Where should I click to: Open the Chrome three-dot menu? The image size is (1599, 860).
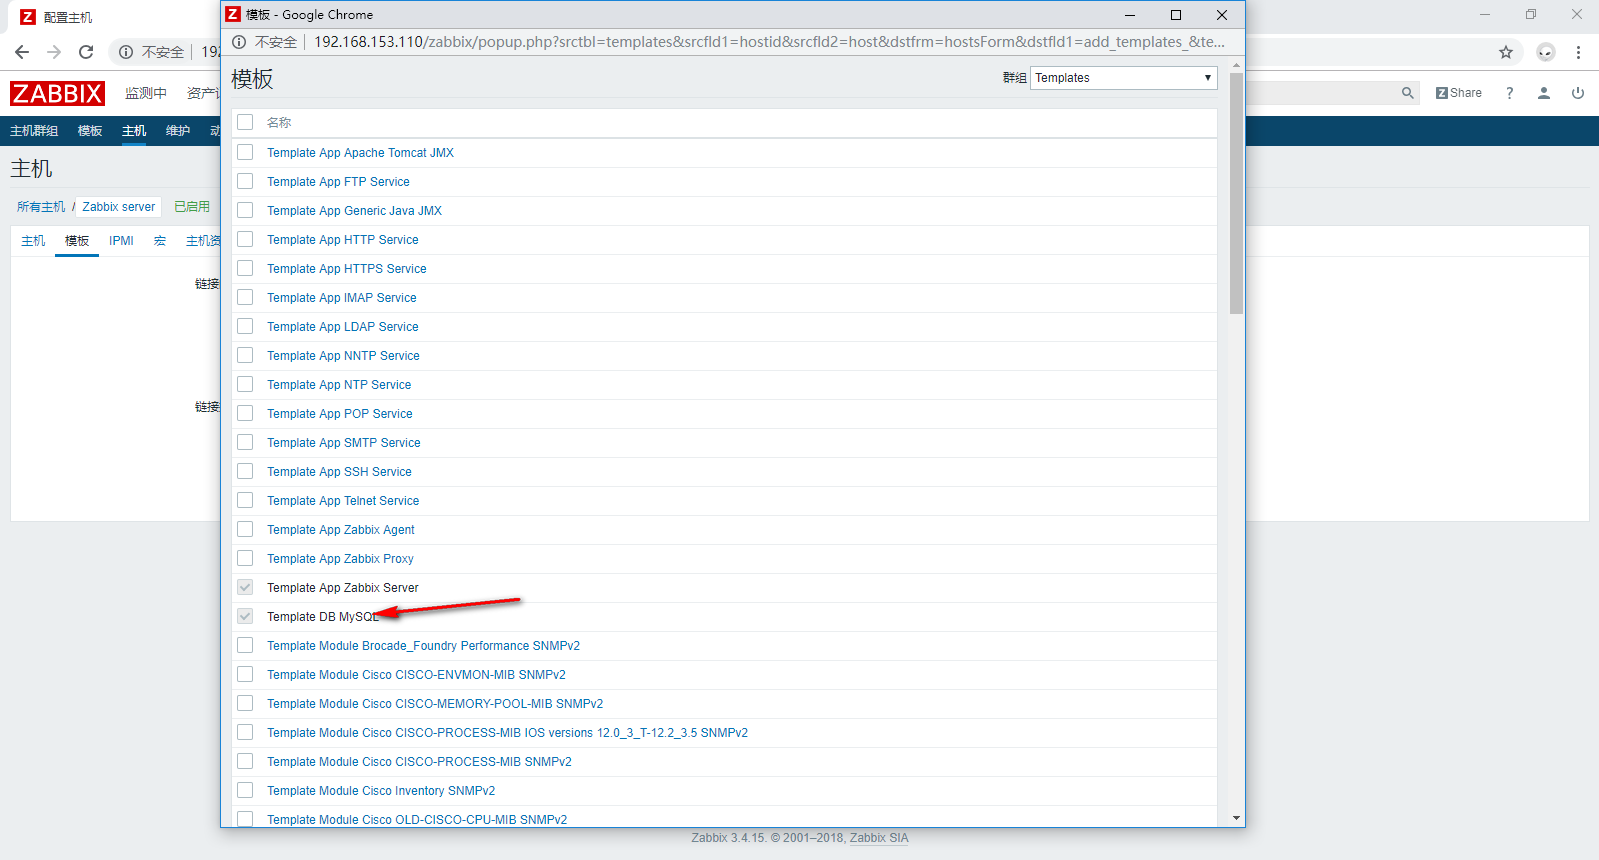pos(1578,52)
